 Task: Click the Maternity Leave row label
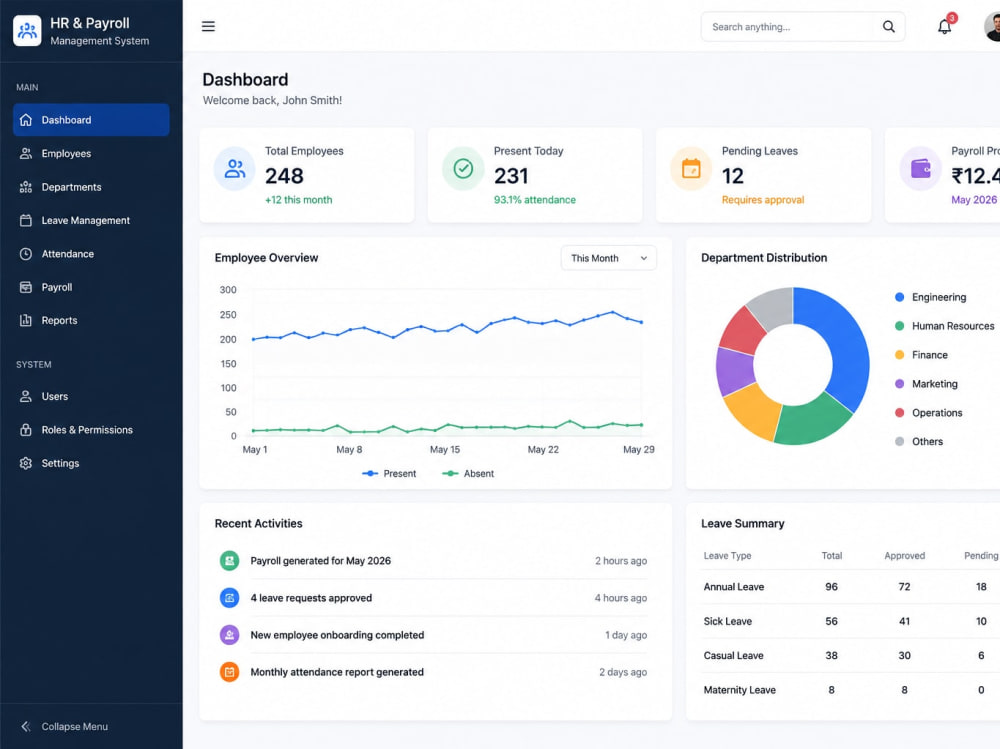(x=740, y=690)
